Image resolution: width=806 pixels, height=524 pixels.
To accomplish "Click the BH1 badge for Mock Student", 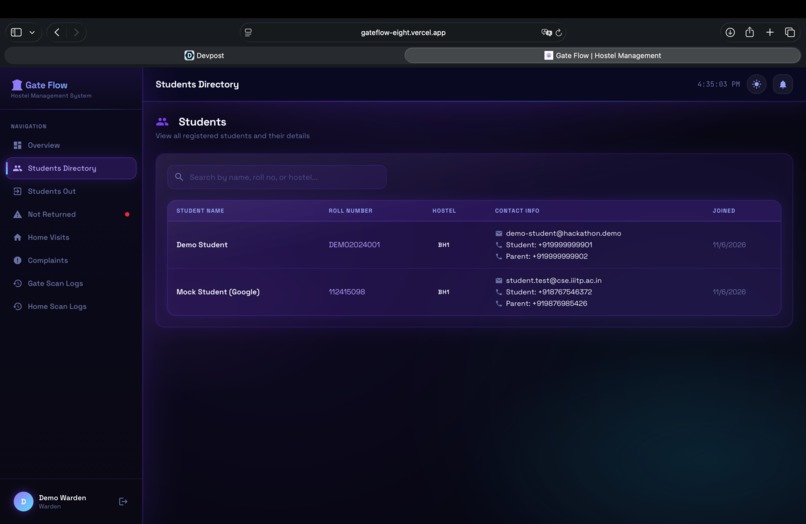I will (x=444, y=292).
